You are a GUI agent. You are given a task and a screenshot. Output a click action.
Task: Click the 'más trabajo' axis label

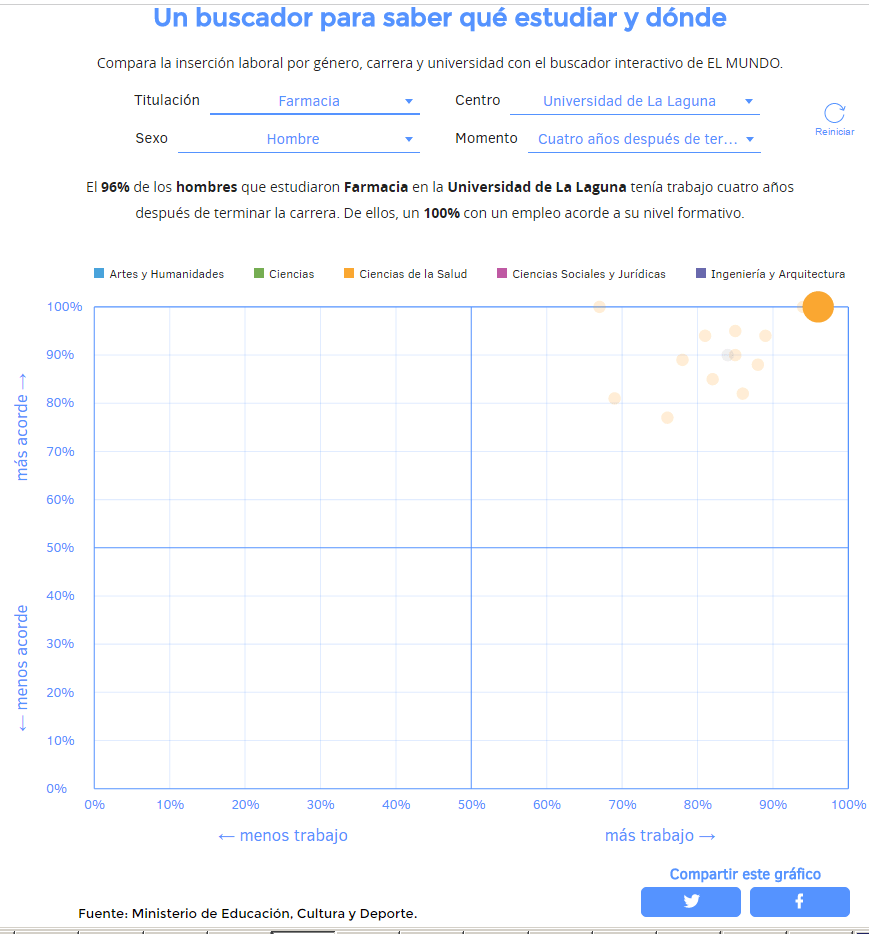660,835
